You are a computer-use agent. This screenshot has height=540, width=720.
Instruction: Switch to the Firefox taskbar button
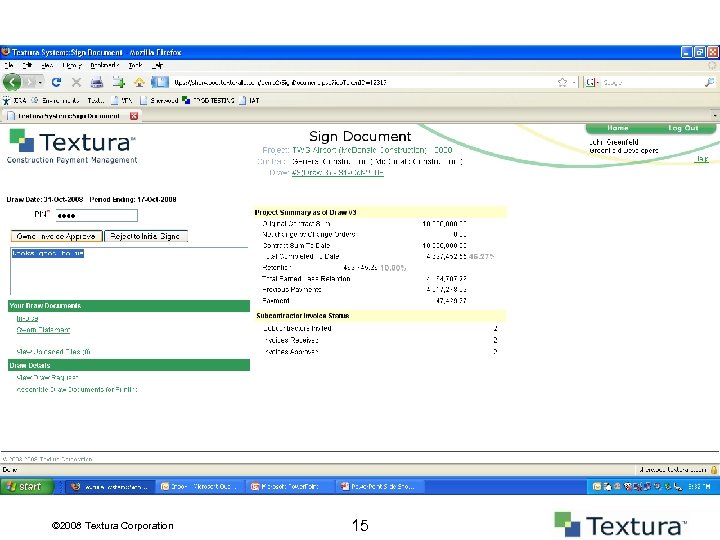coord(109,487)
